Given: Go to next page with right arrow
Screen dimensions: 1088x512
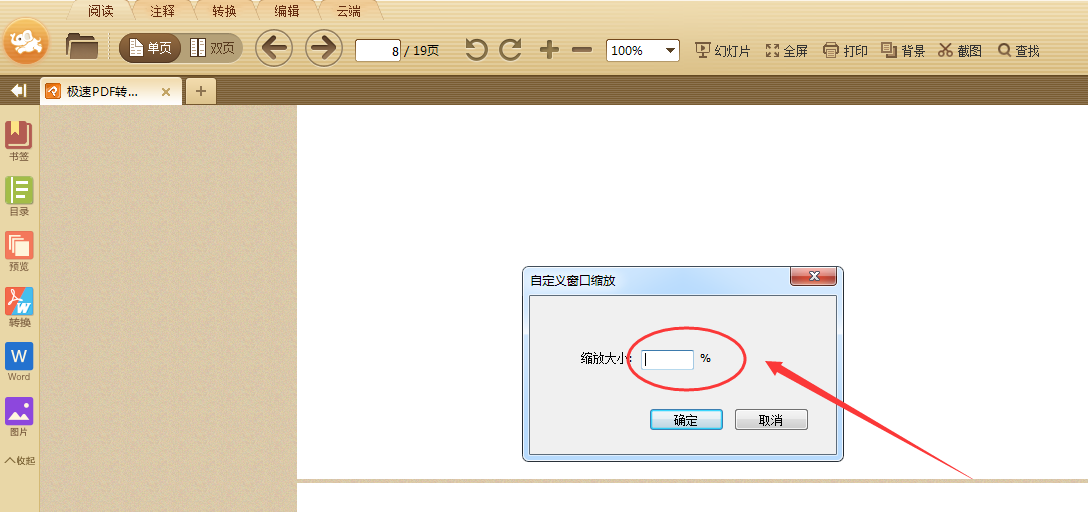Looking at the screenshot, I should coord(324,48).
